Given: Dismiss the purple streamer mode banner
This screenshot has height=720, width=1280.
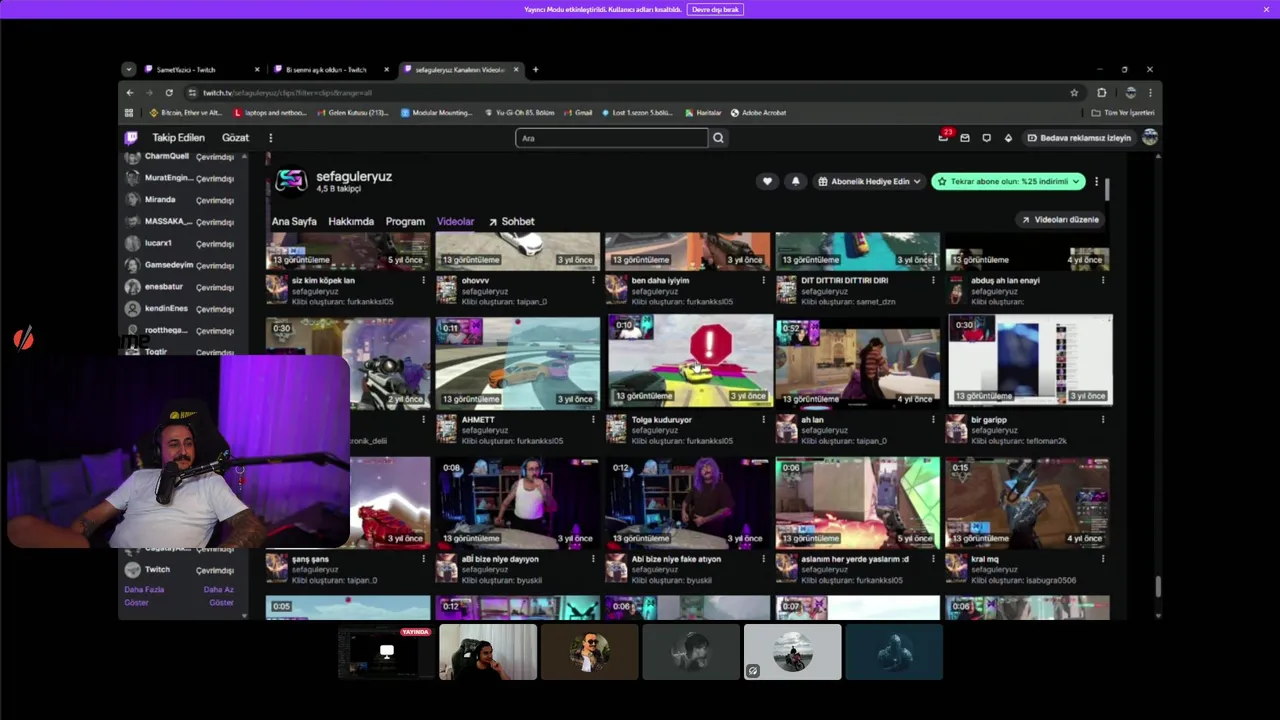Looking at the screenshot, I should (1266, 9).
